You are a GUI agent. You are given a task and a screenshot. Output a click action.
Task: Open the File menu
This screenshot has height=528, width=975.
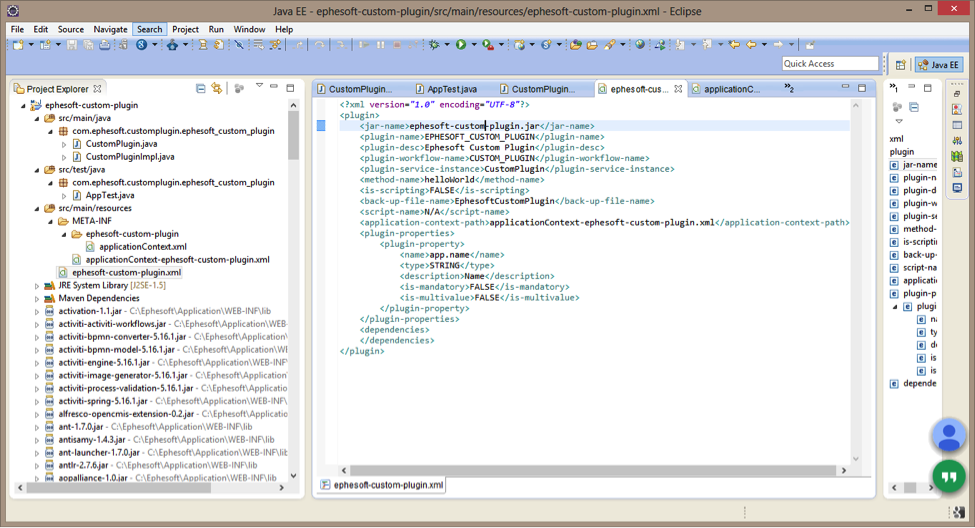pyautogui.click(x=17, y=29)
